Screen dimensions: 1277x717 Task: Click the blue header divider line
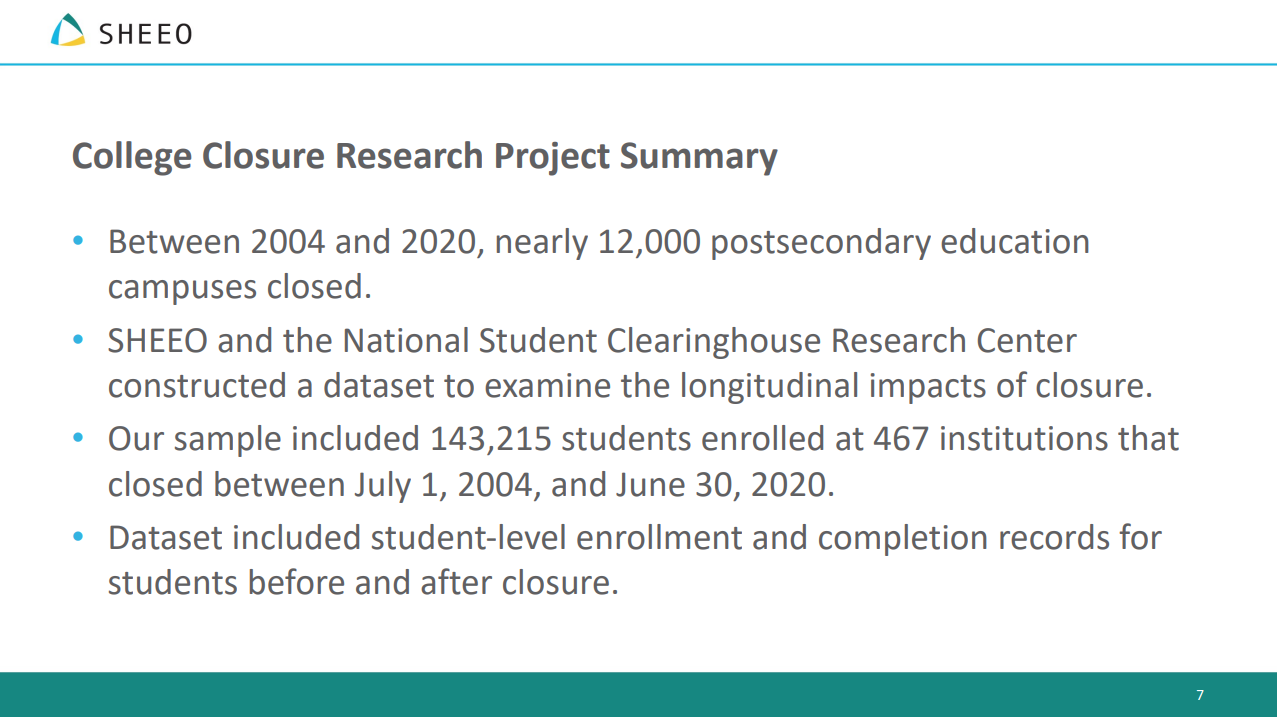pos(638,64)
